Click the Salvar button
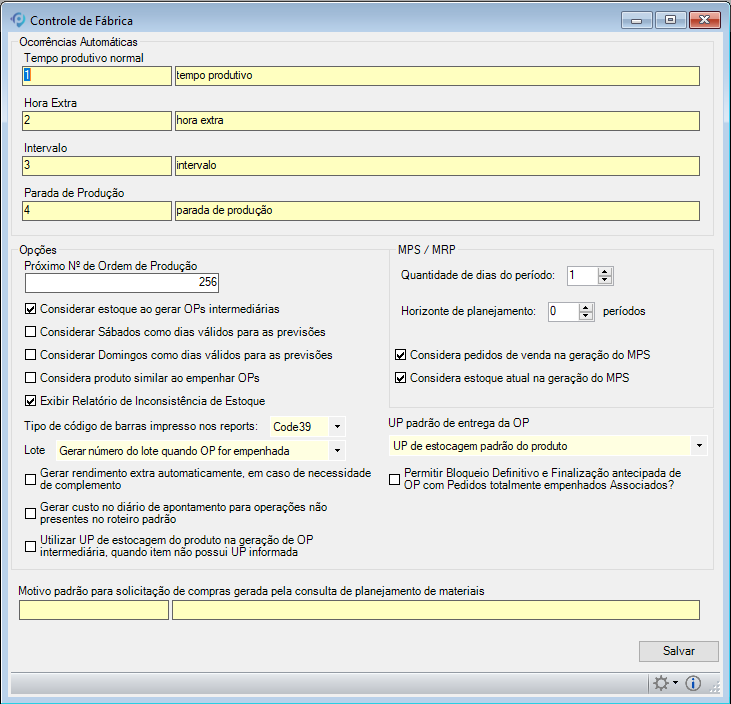 click(678, 651)
